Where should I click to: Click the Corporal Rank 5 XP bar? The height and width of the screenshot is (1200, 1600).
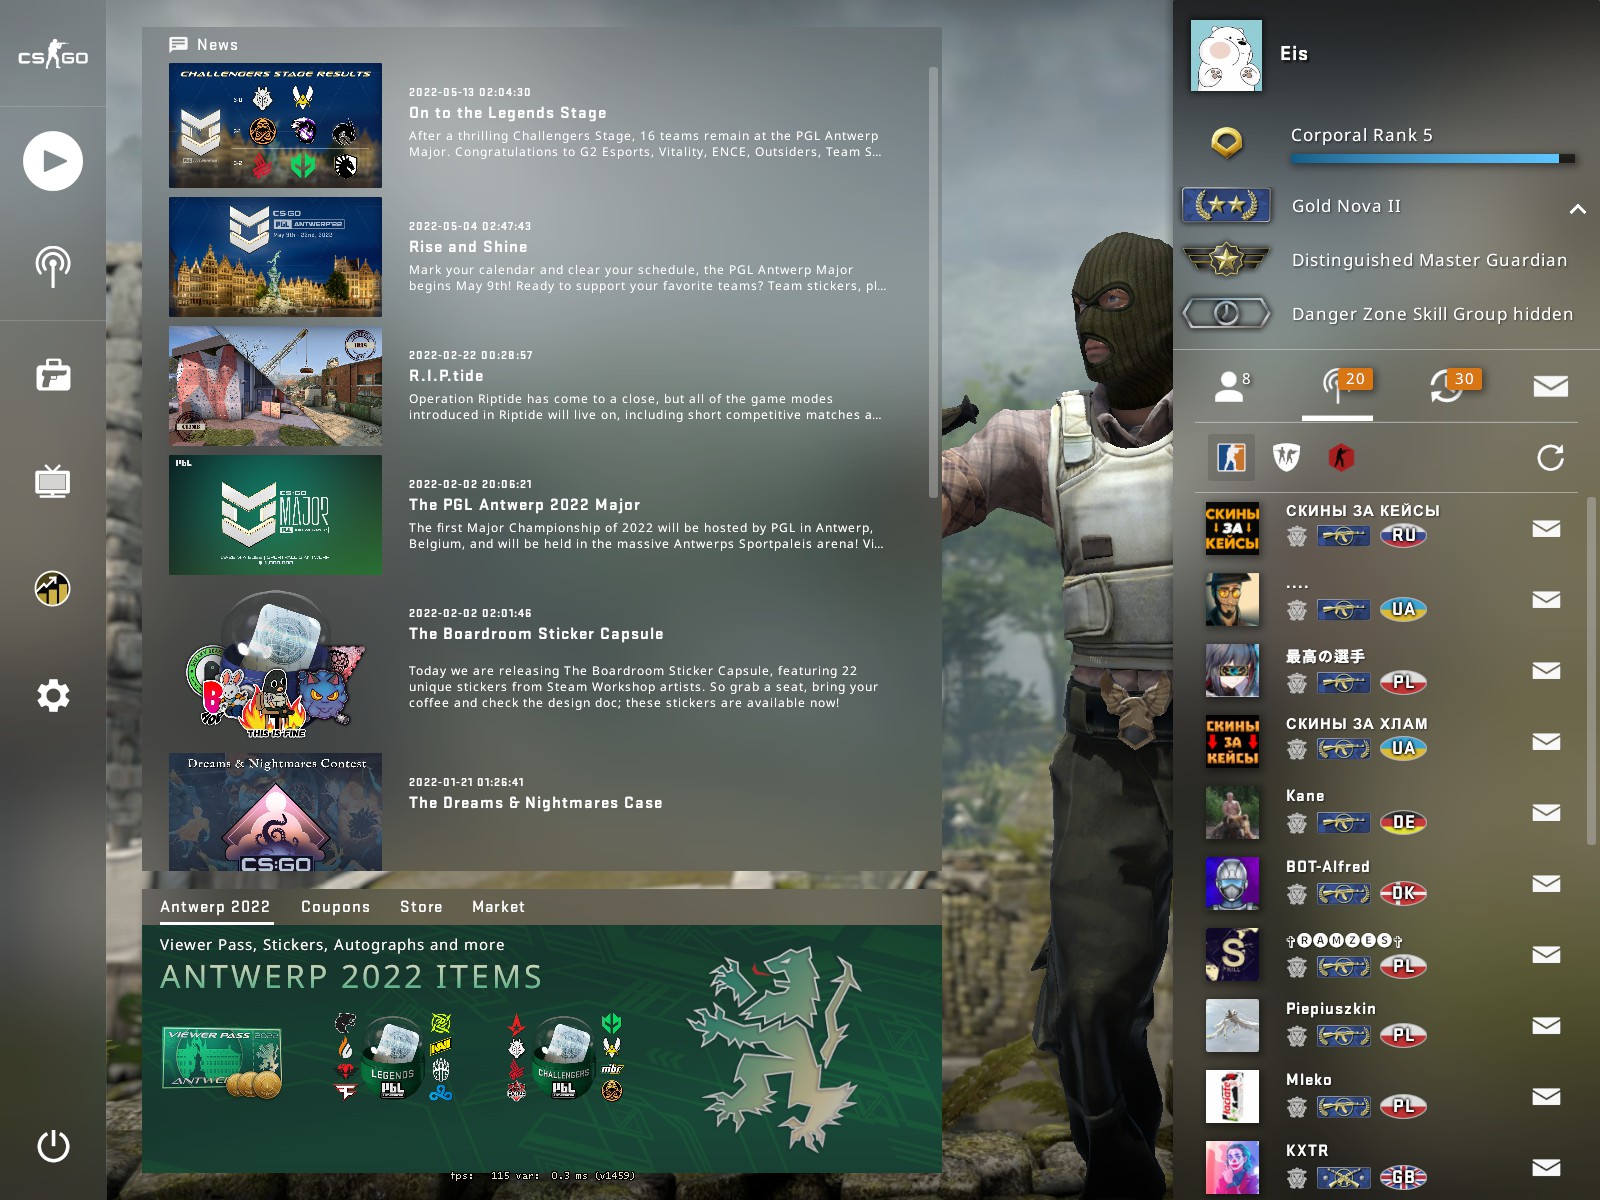tap(1433, 158)
